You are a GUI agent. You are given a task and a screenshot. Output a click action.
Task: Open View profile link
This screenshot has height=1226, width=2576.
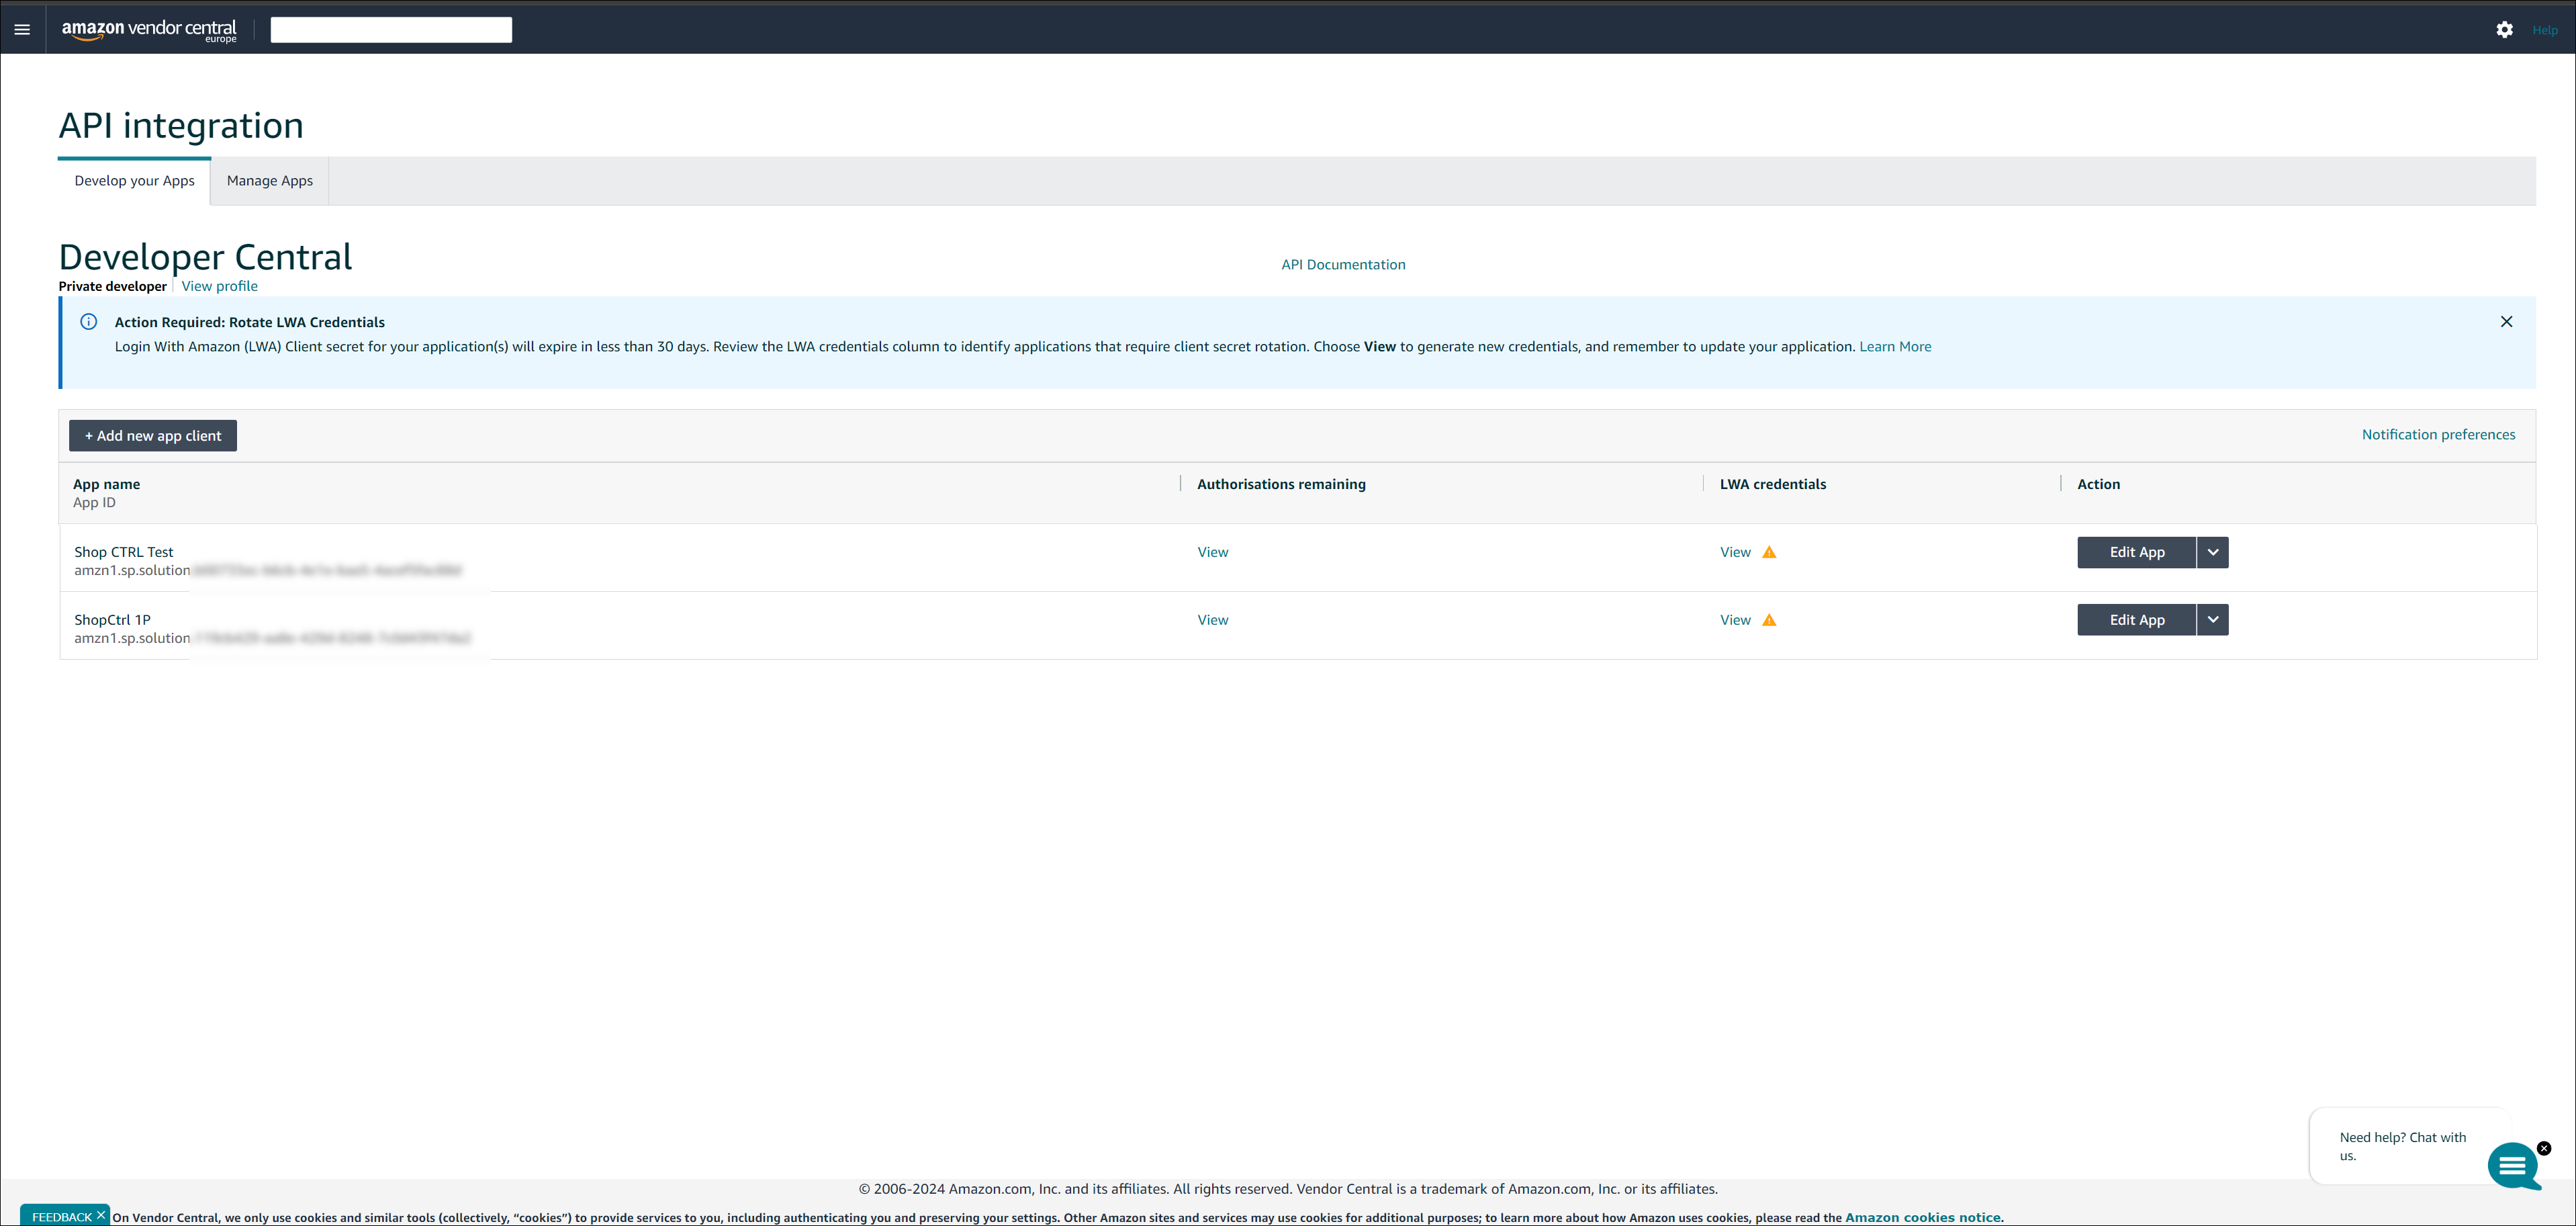tap(219, 286)
